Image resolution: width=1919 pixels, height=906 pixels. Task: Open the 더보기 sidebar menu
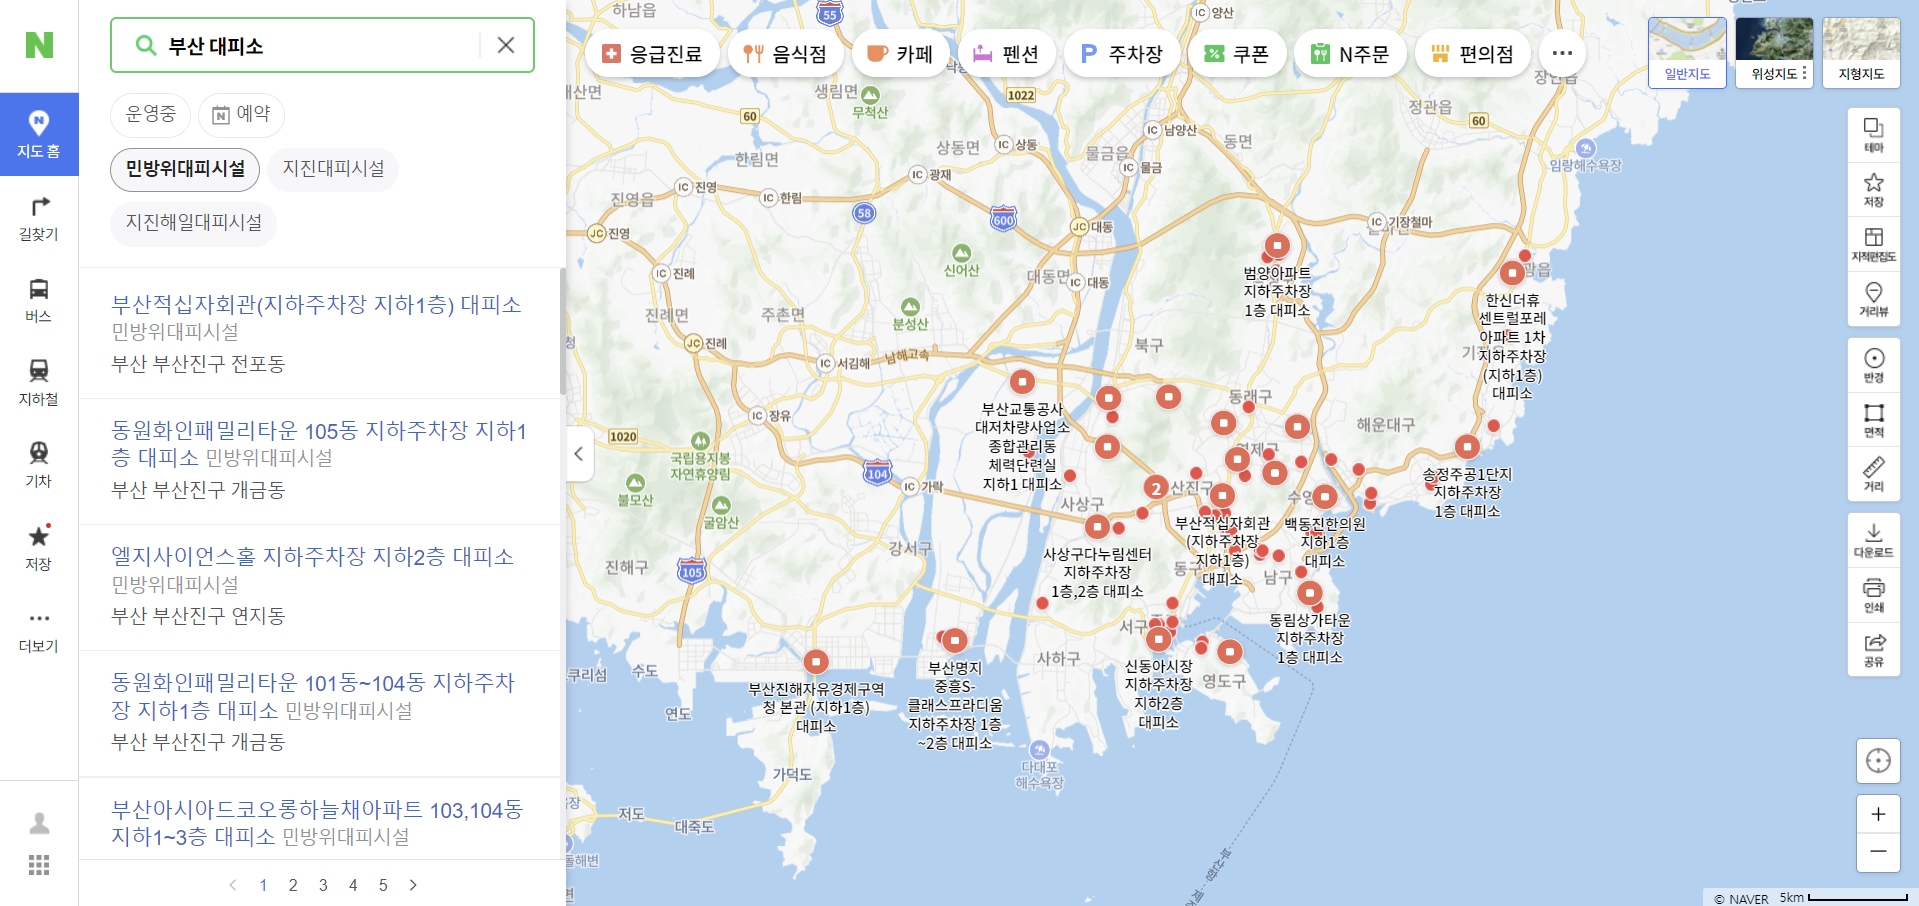point(39,631)
